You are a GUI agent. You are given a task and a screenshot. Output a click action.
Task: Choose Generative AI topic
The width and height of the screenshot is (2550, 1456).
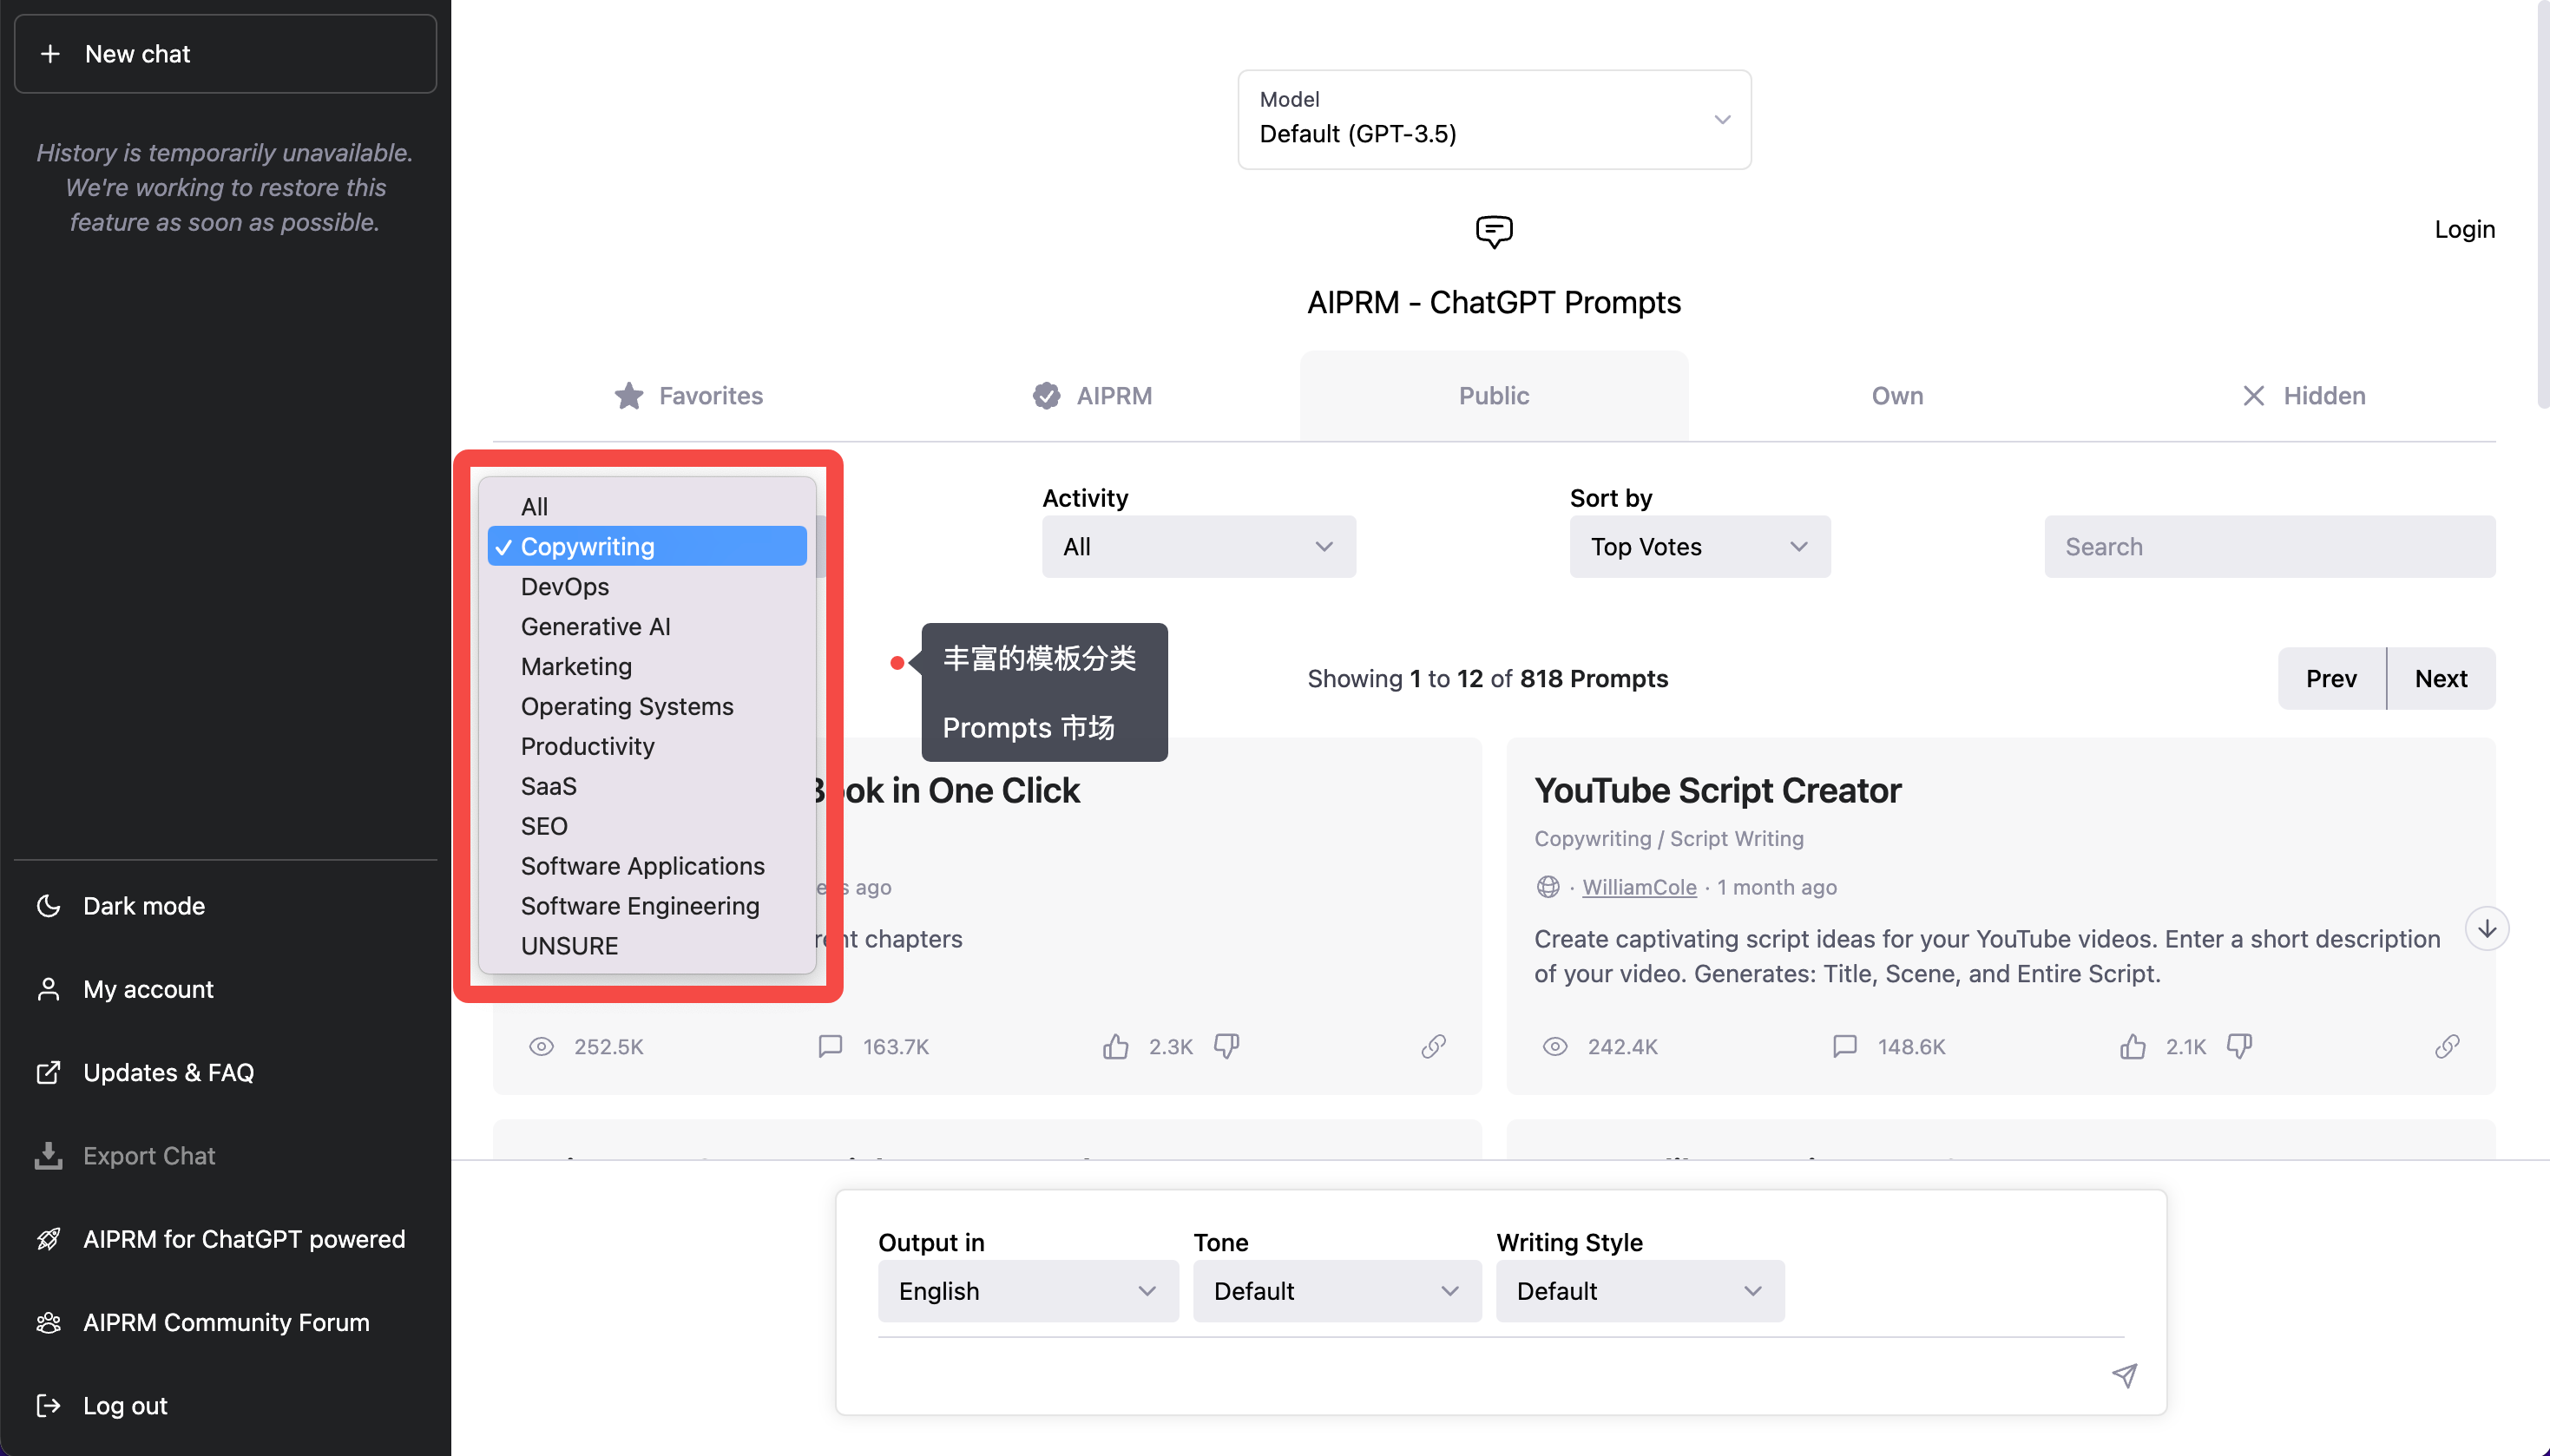click(647, 626)
